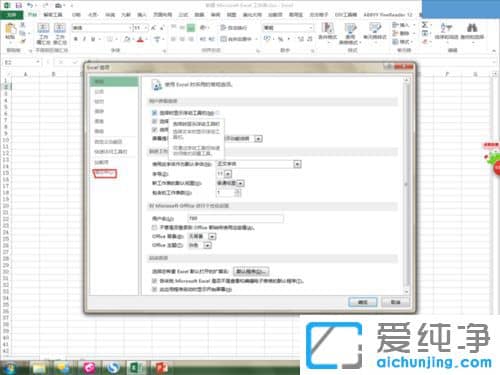Open the green File tab
This screenshot has width=500, height=375.
pyautogui.click(x=12, y=15)
